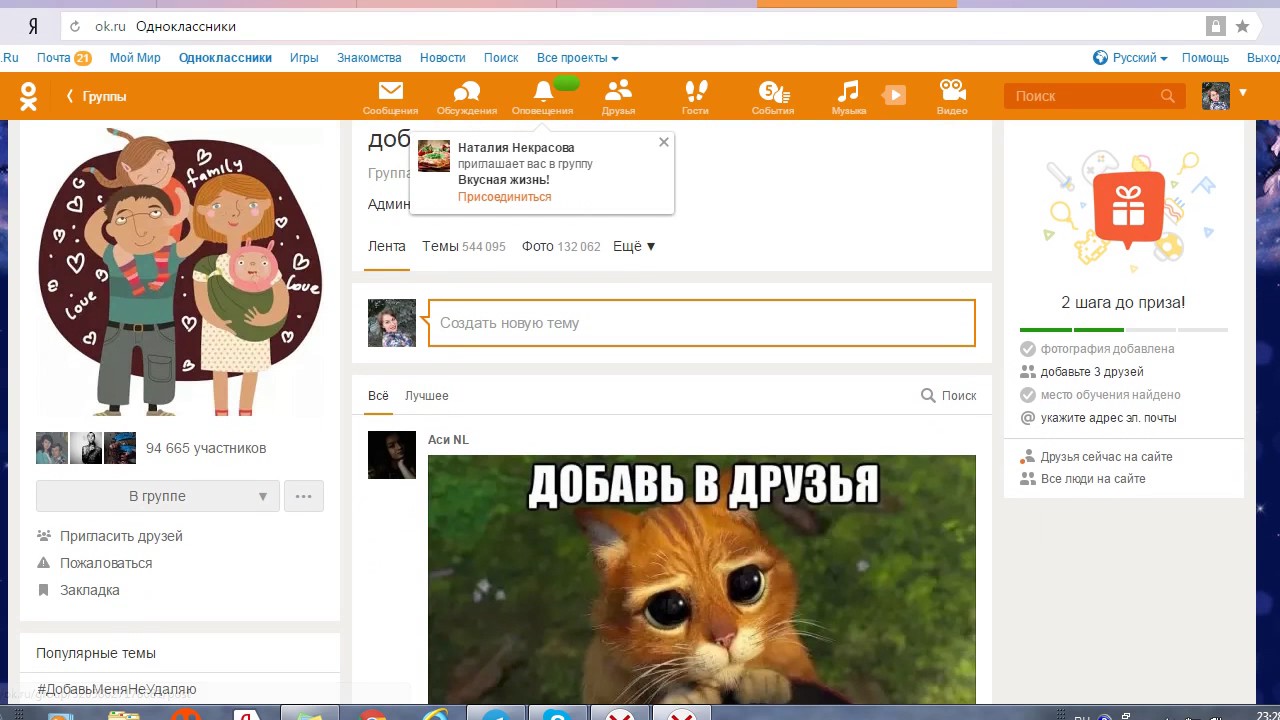Click the Odnoklassniki logo icon
1280x720 pixels.
click(28, 96)
